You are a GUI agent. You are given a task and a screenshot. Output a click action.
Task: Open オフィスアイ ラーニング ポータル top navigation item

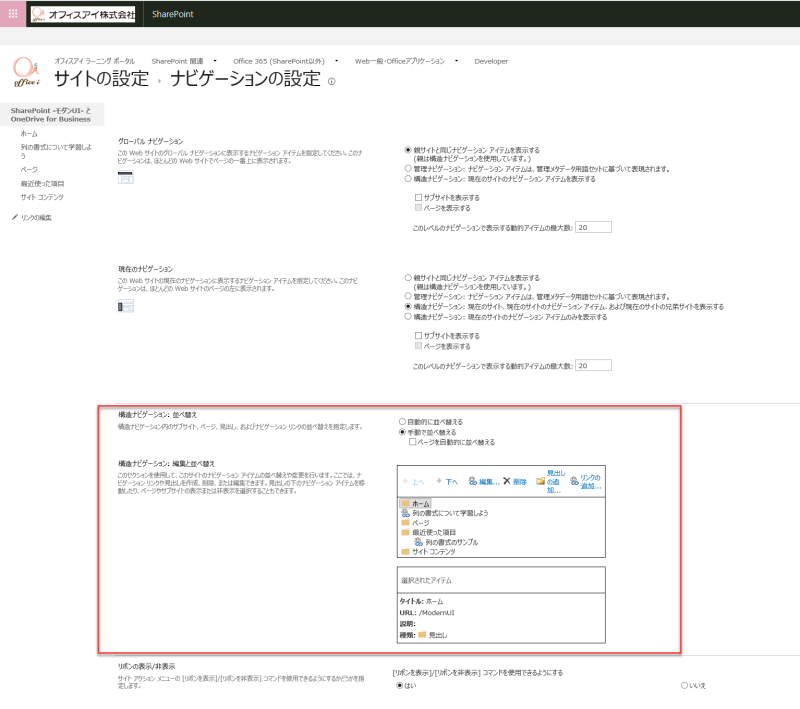click(x=94, y=61)
